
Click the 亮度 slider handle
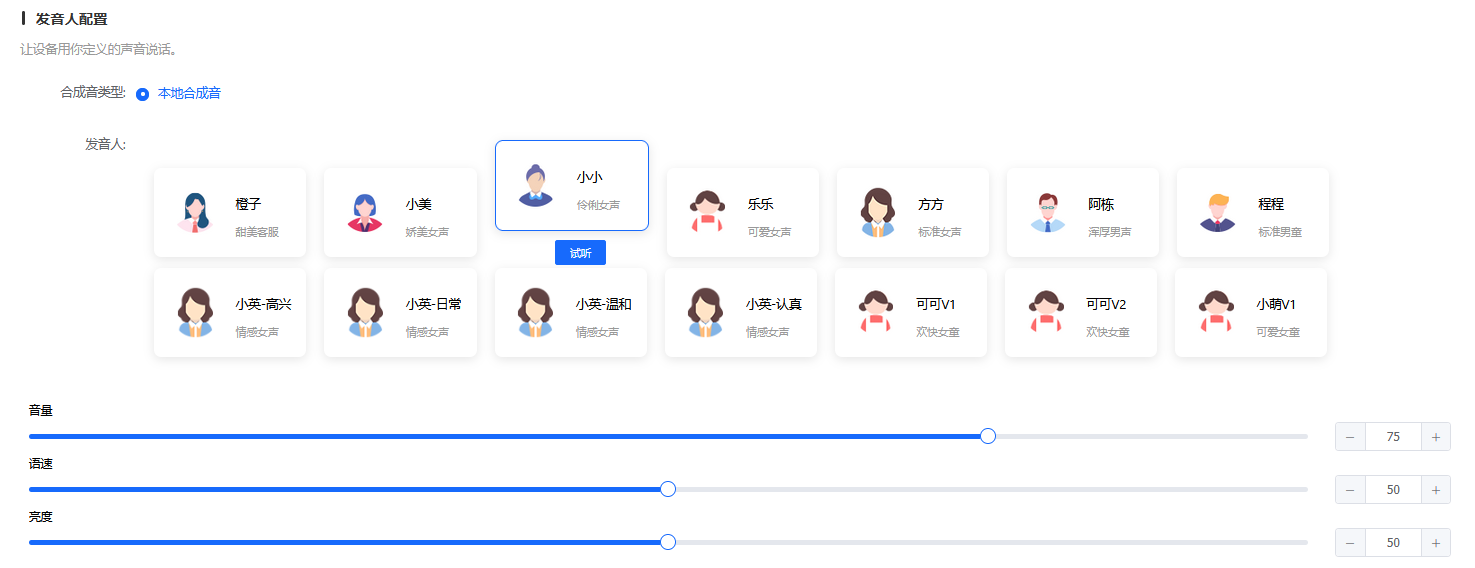tap(668, 542)
